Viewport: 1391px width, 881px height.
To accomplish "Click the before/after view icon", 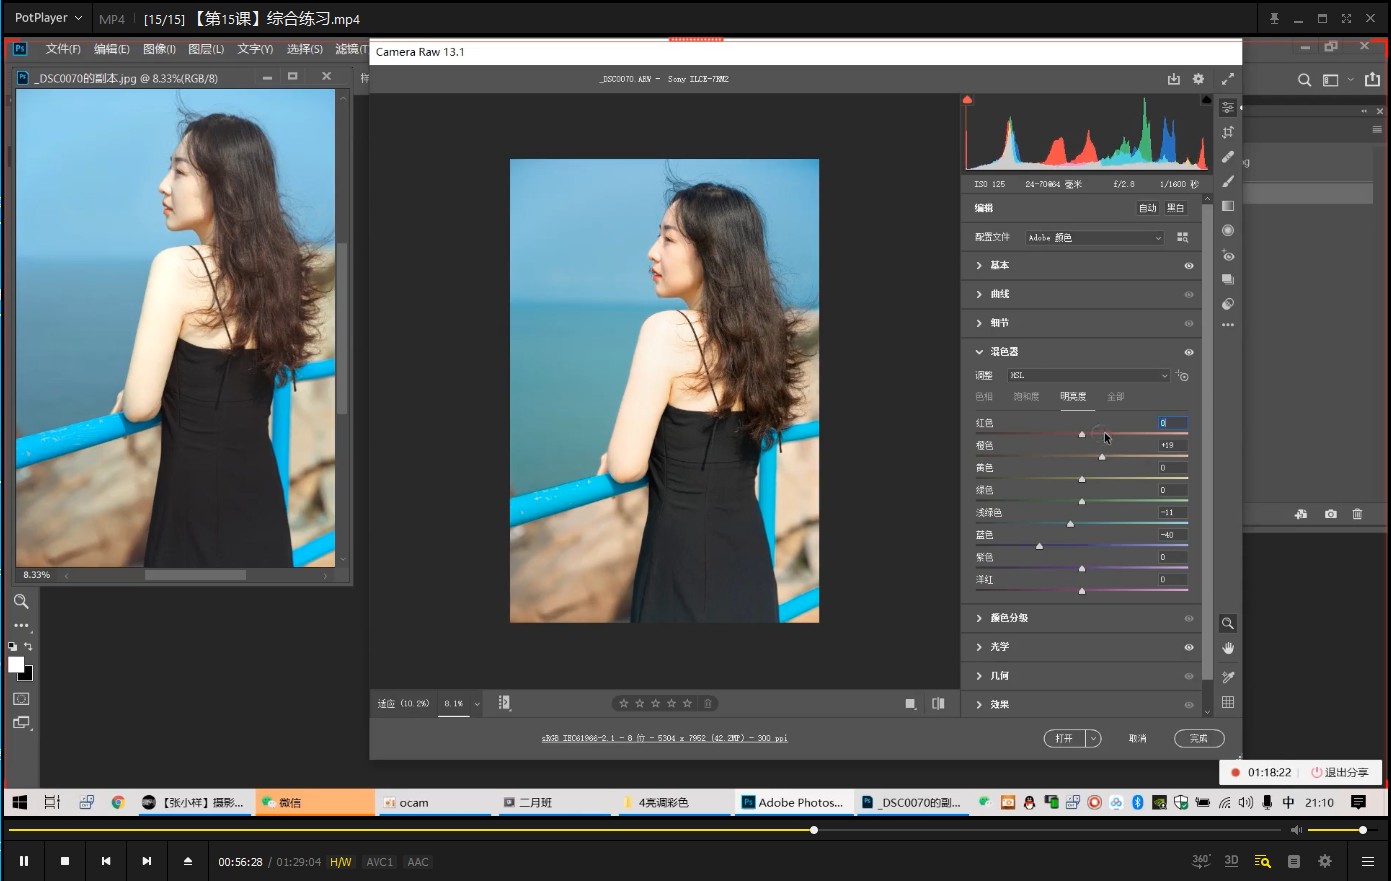I will click(938, 703).
